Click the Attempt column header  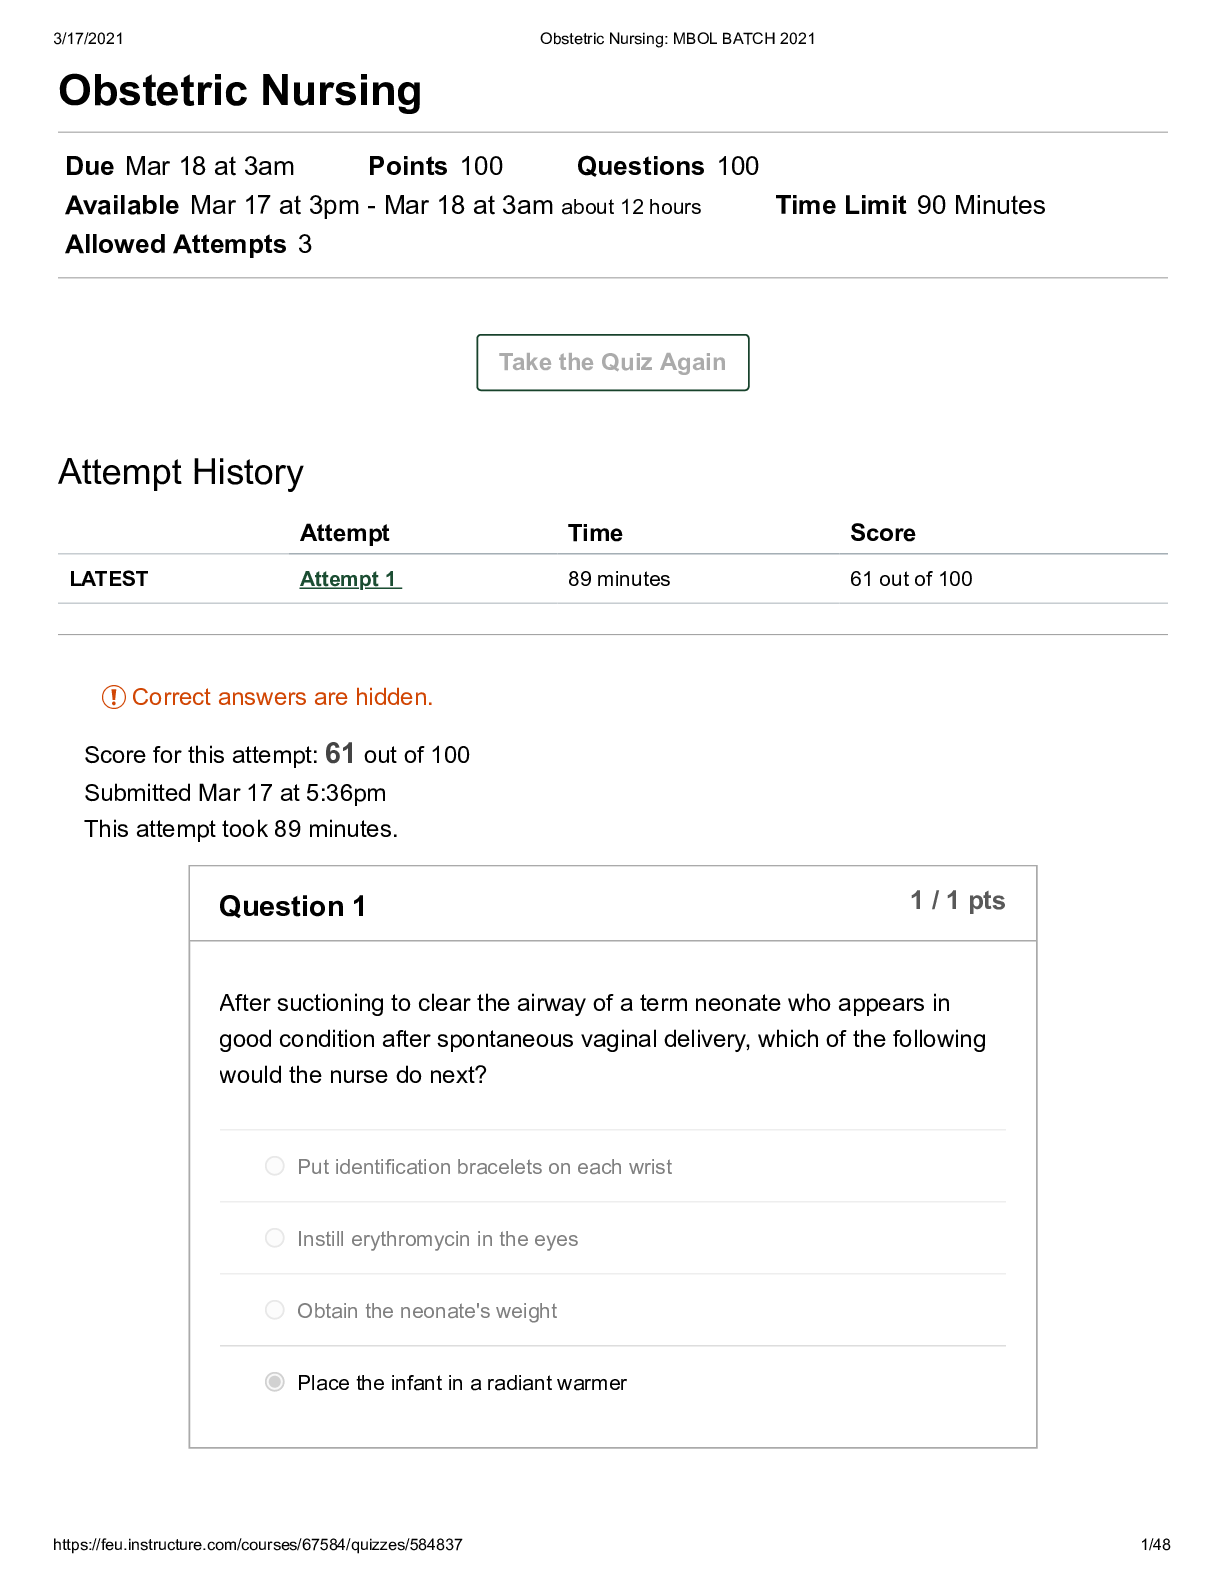pyautogui.click(x=345, y=533)
